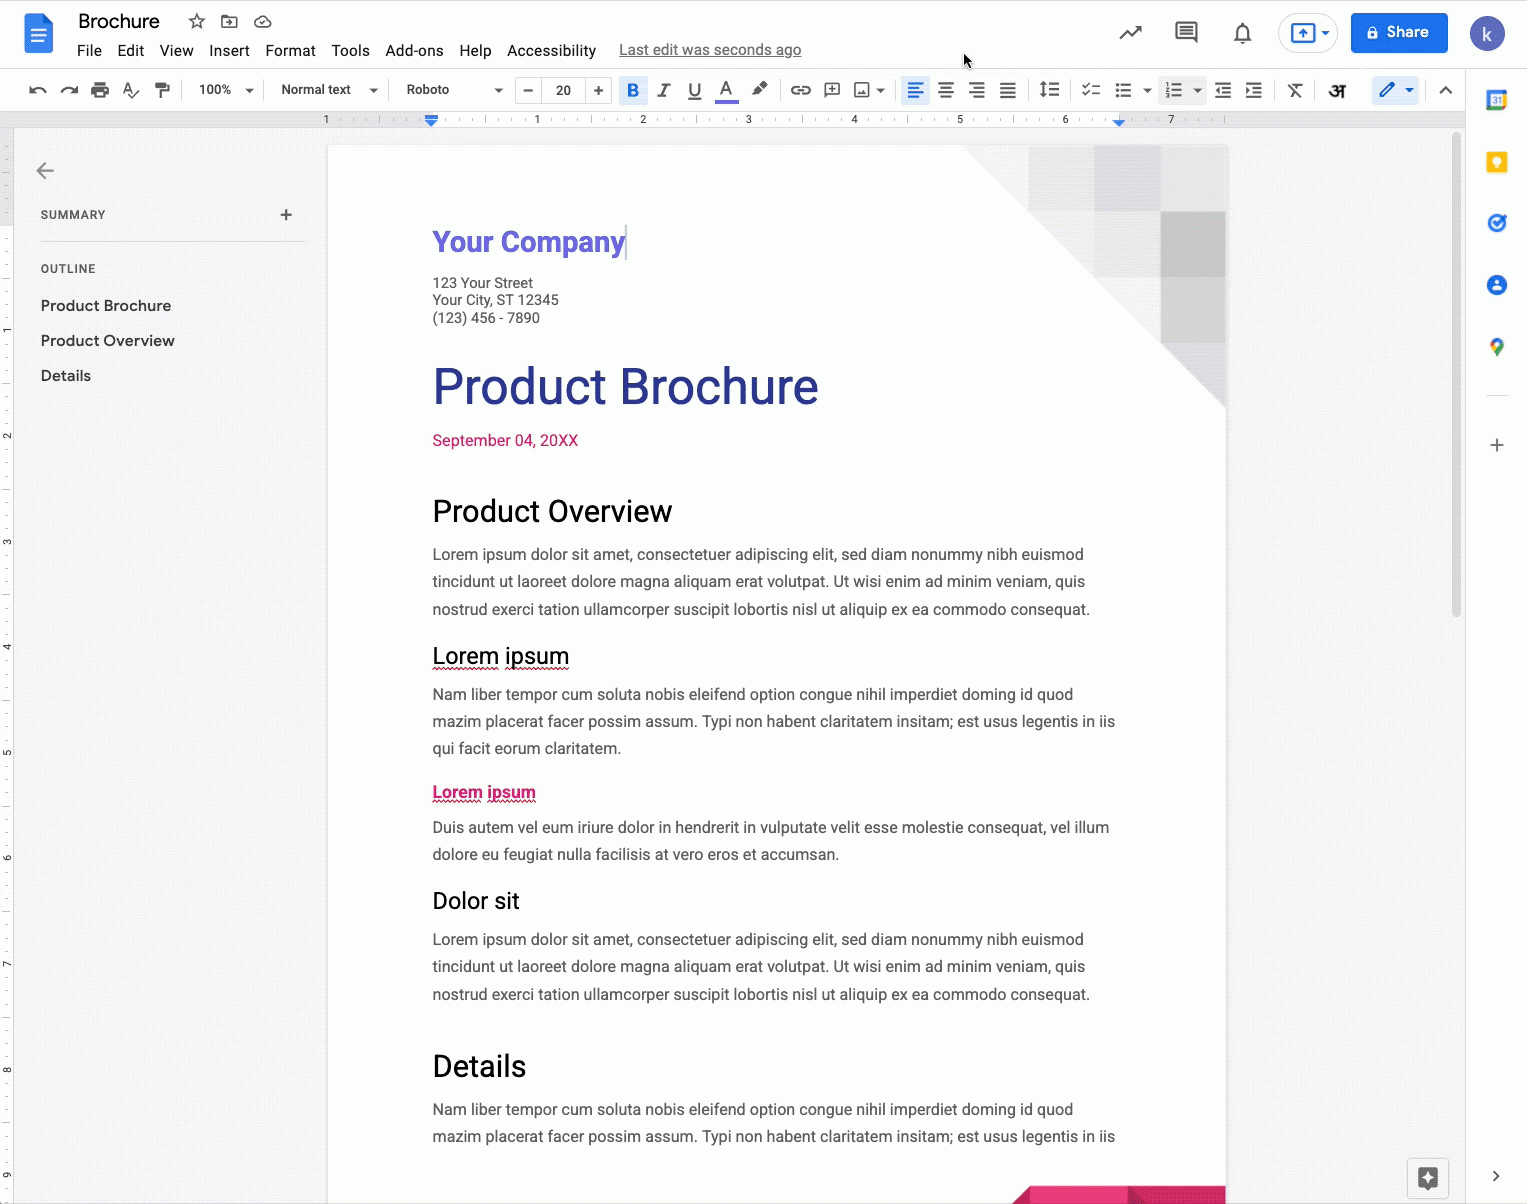Open the zoom level dropdown
Viewport: 1527px width, 1204px height.
coord(224,90)
